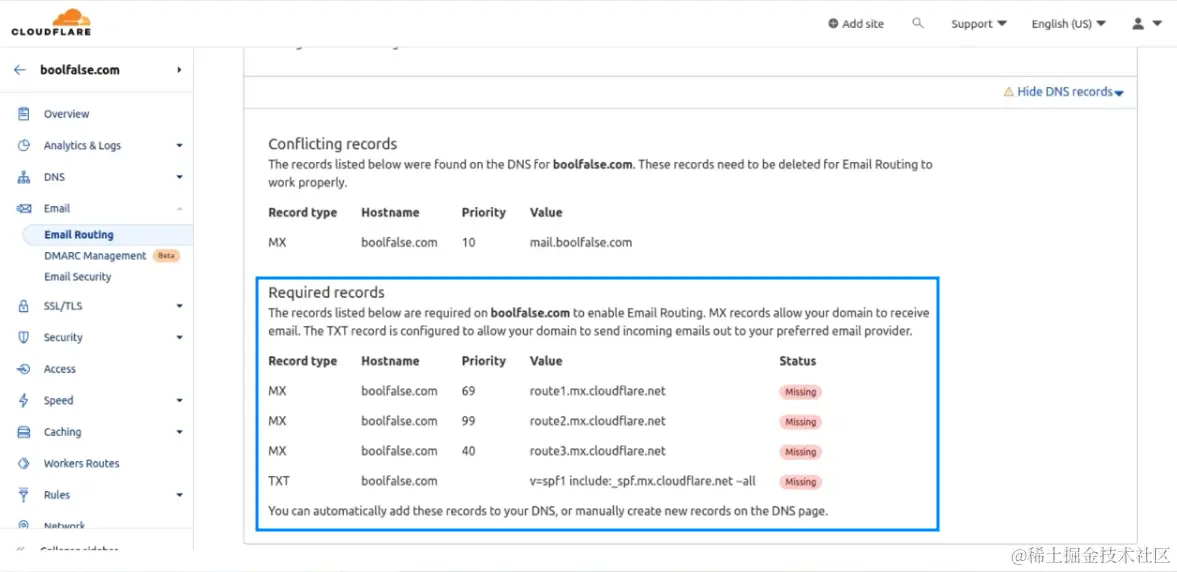Viewport: 1177px width, 572px height.
Task: Click priority 69 in Required records
Action: (469, 391)
